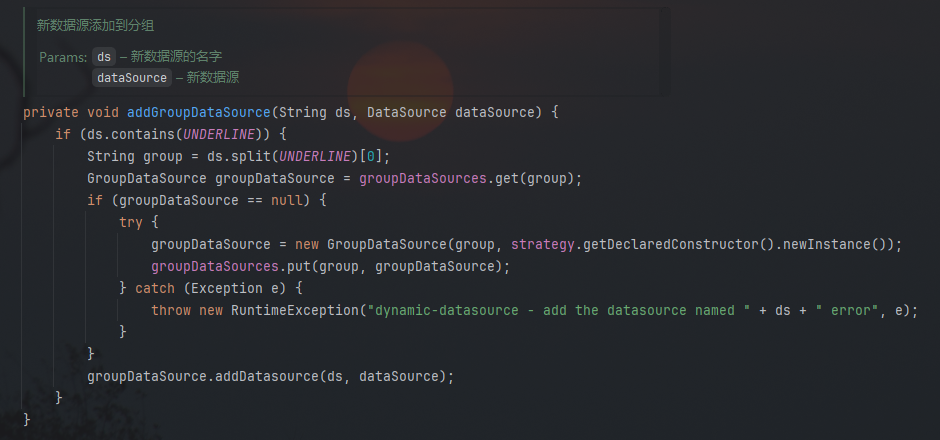This screenshot has height=440, width=940.
Task: Click the String type on the group declaration line
Action: point(111,156)
